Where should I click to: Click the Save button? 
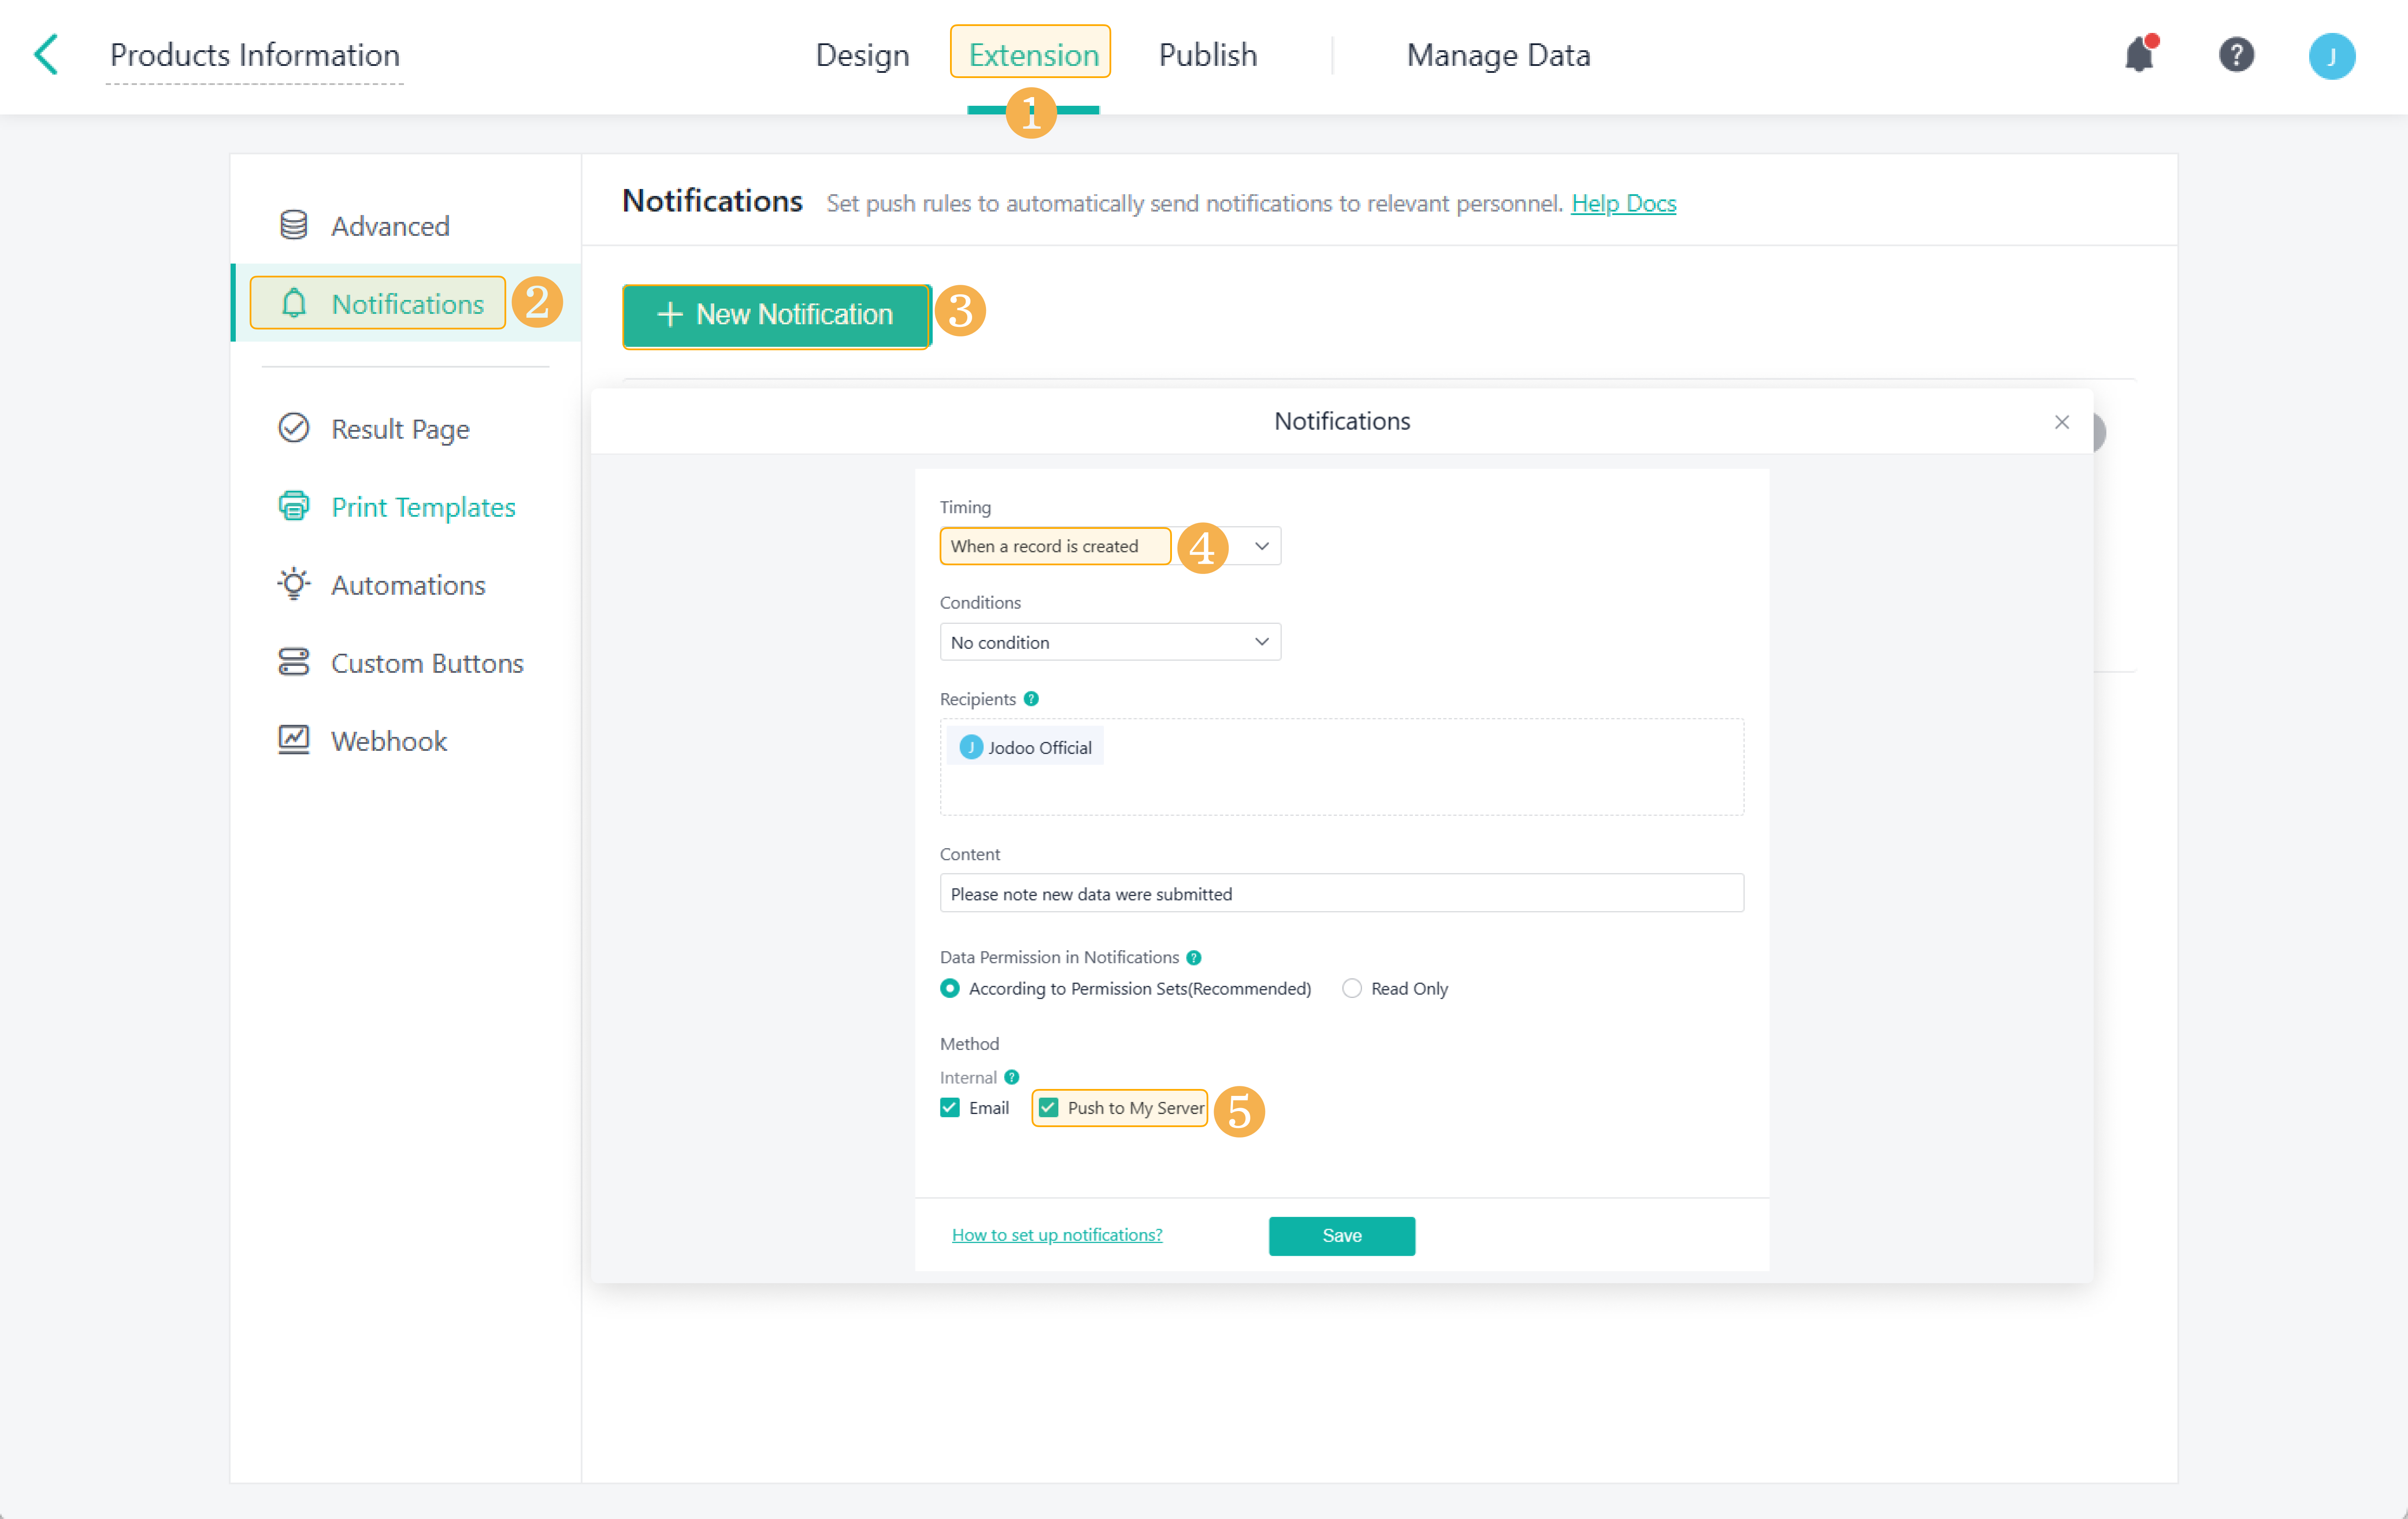[x=1341, y=1236]
